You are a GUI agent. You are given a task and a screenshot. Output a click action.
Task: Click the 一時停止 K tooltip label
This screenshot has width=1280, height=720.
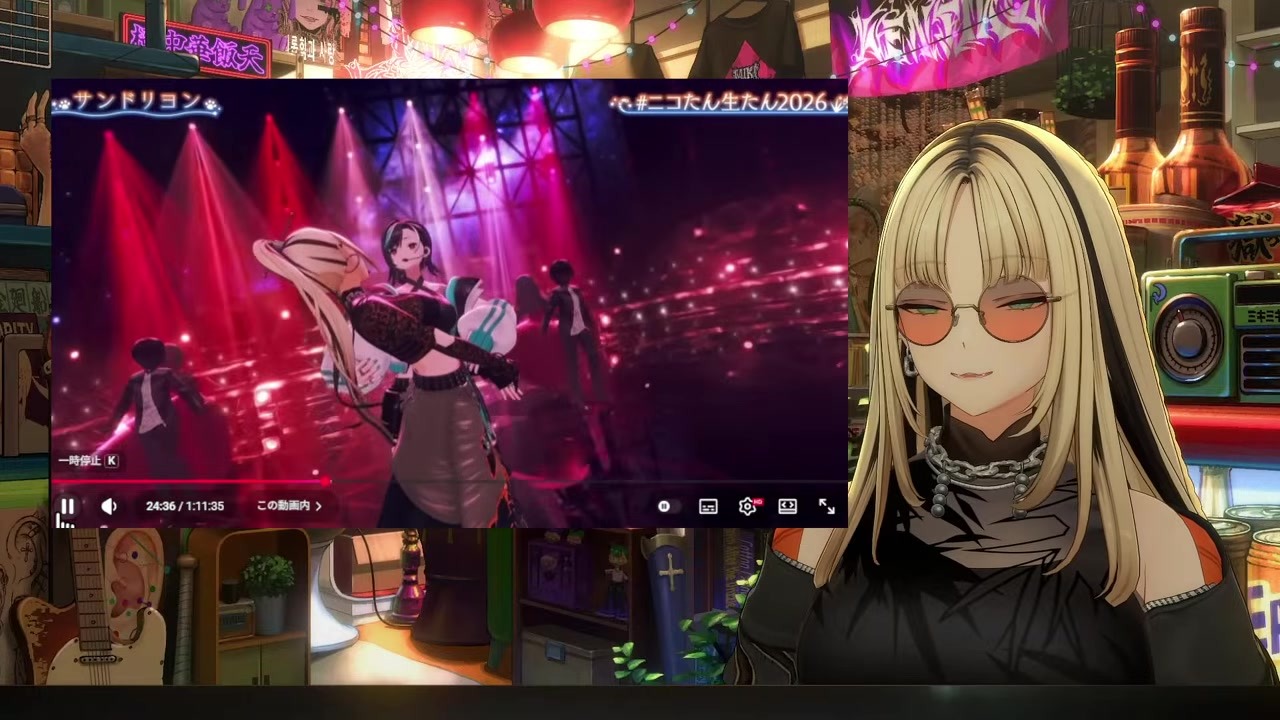tap(88, 460)
